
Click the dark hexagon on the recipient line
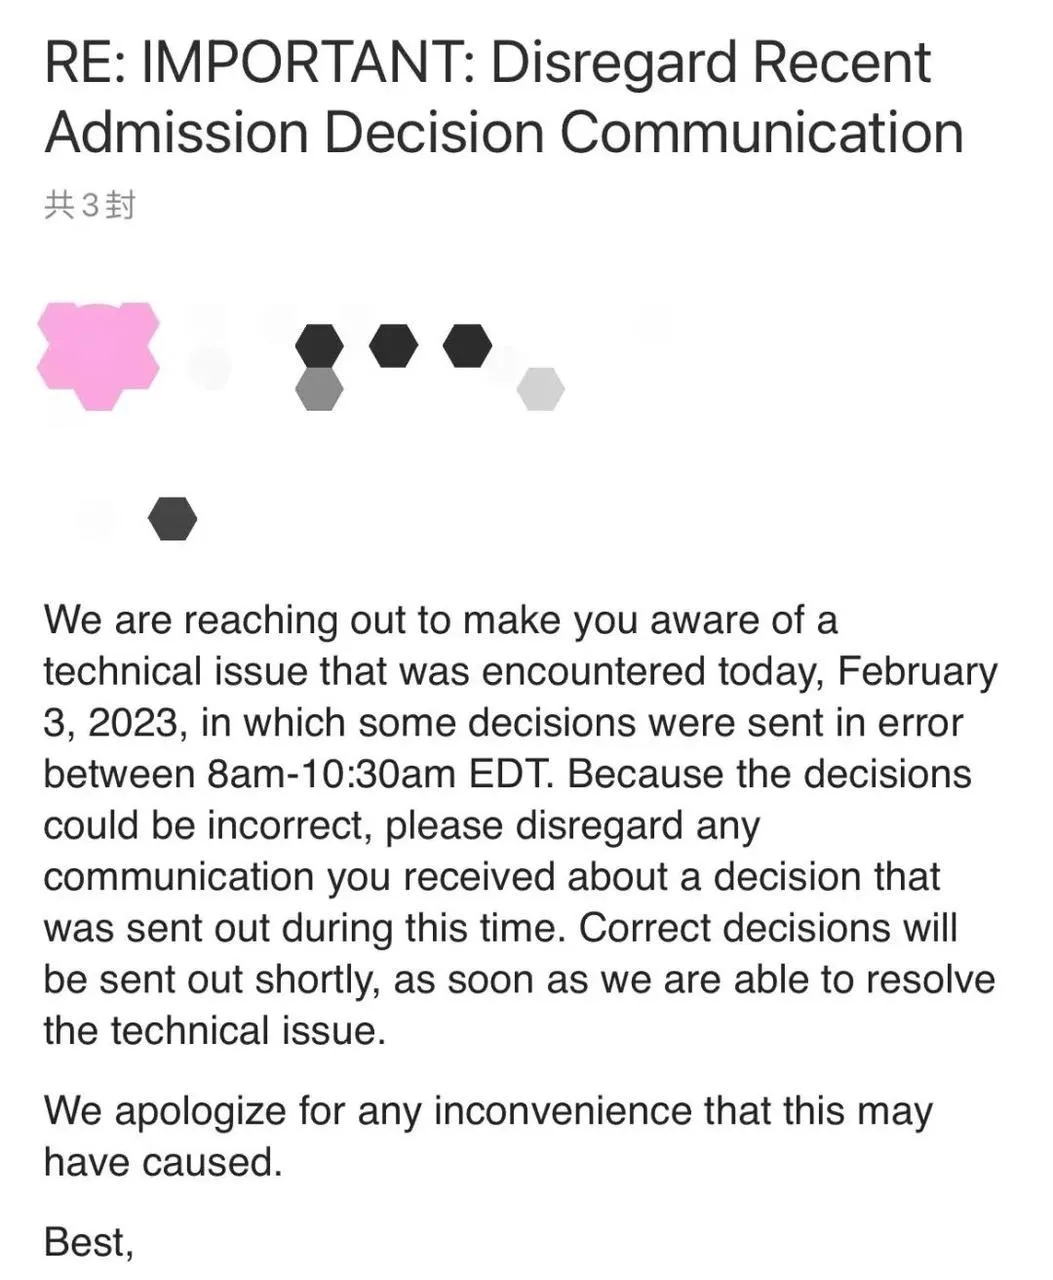point(172,519)
